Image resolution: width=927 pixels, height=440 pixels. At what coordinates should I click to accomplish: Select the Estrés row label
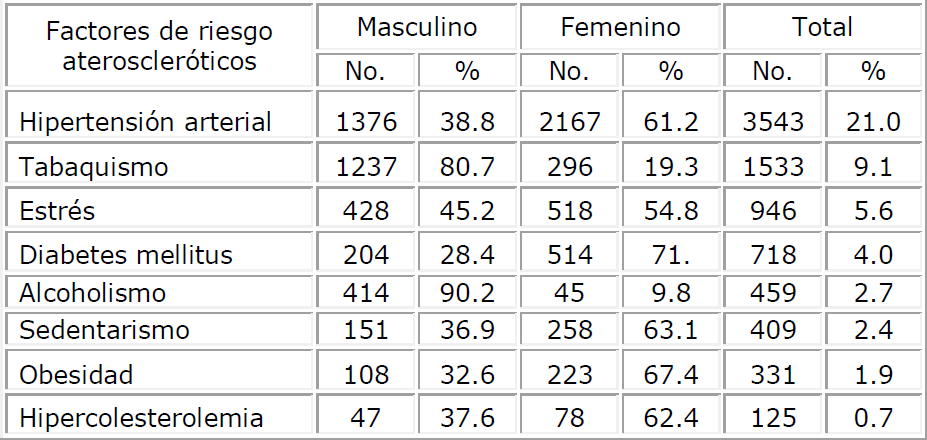click(x=56, y=210)
